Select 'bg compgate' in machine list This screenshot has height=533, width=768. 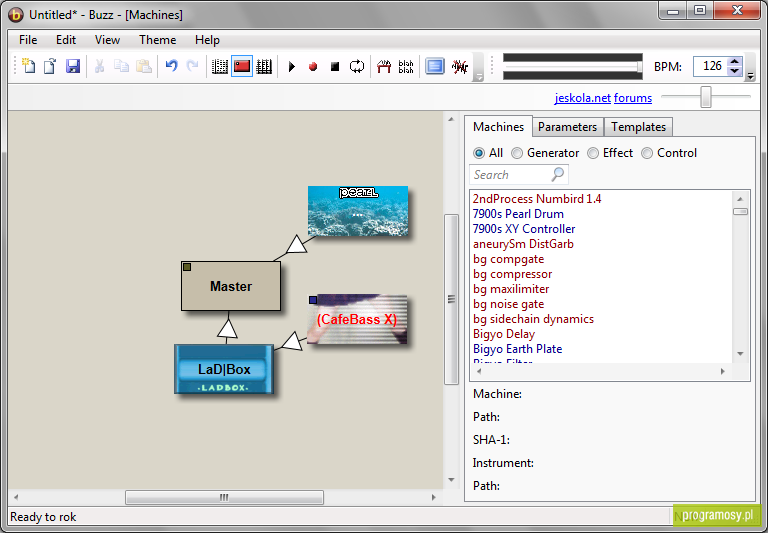point(508,259)
